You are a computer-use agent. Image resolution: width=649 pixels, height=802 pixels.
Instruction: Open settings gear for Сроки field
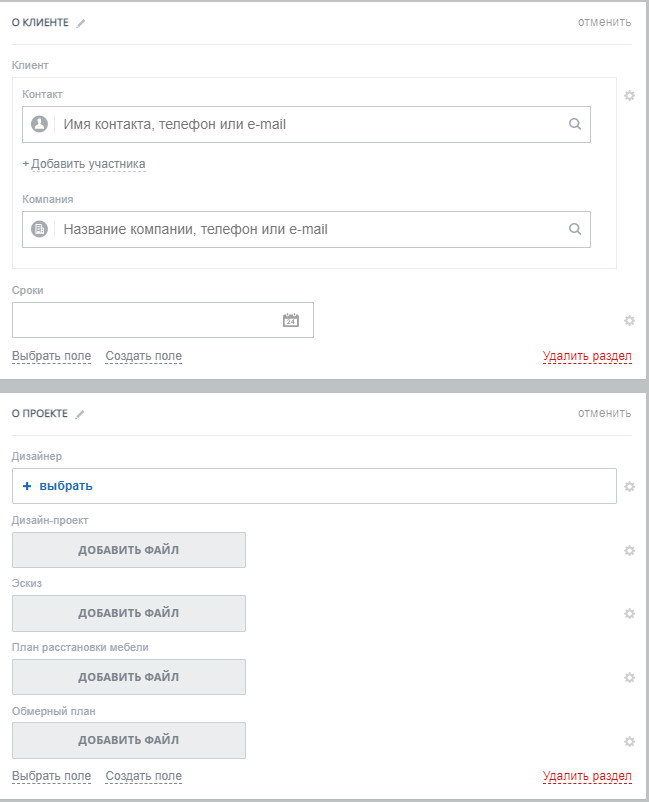629,321
